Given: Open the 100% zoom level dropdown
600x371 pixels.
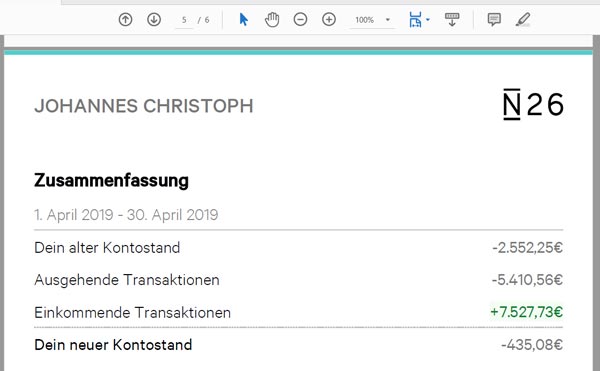Looking at the screenshot, I should pyautogui.click(x=372, y=20).
